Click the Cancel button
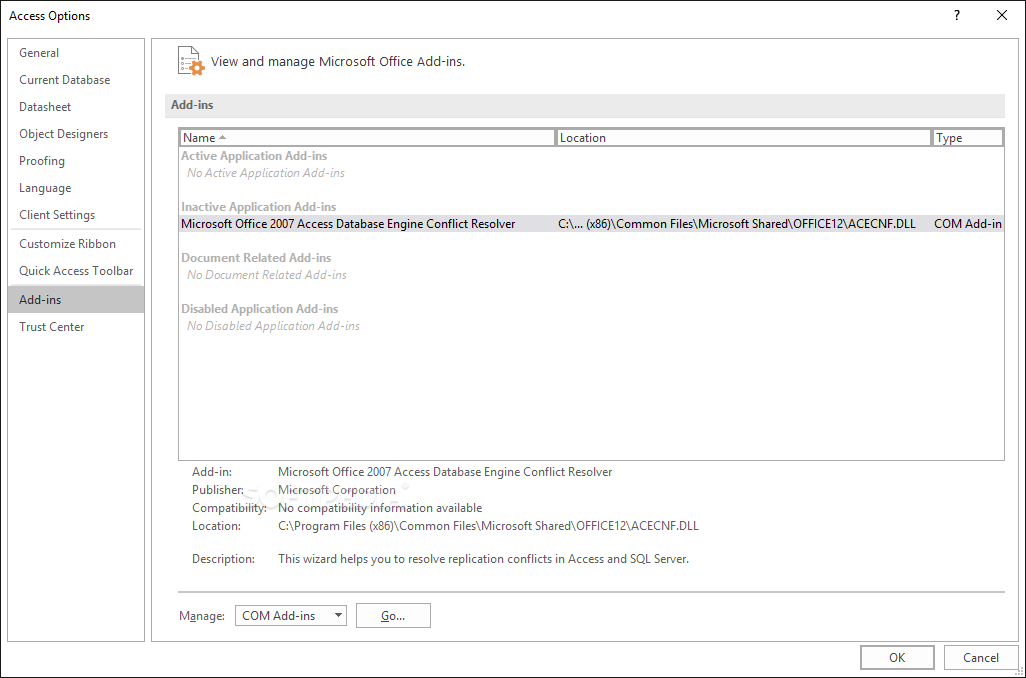This screenshot has height=678, width=1026. pos(981,658)
